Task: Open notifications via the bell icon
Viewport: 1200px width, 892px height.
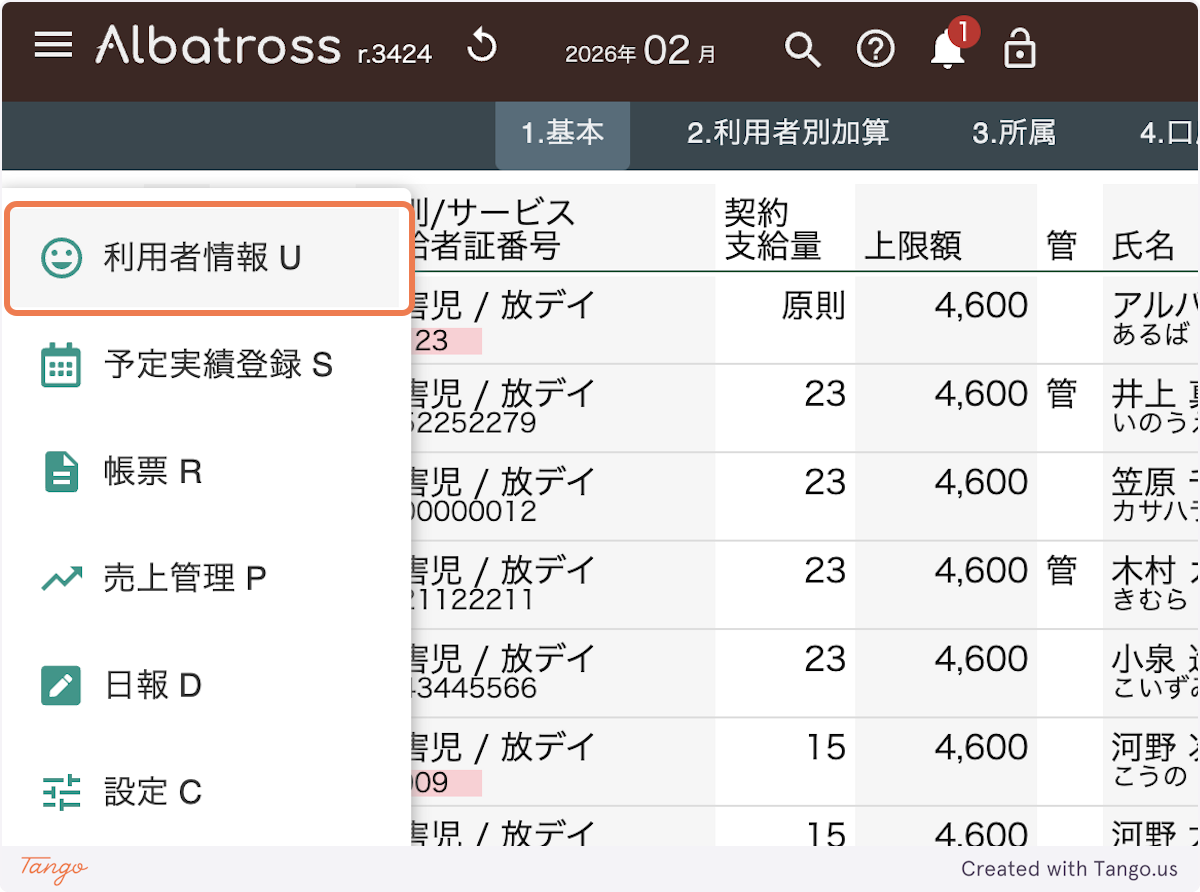Action: [x=947, y=50]
